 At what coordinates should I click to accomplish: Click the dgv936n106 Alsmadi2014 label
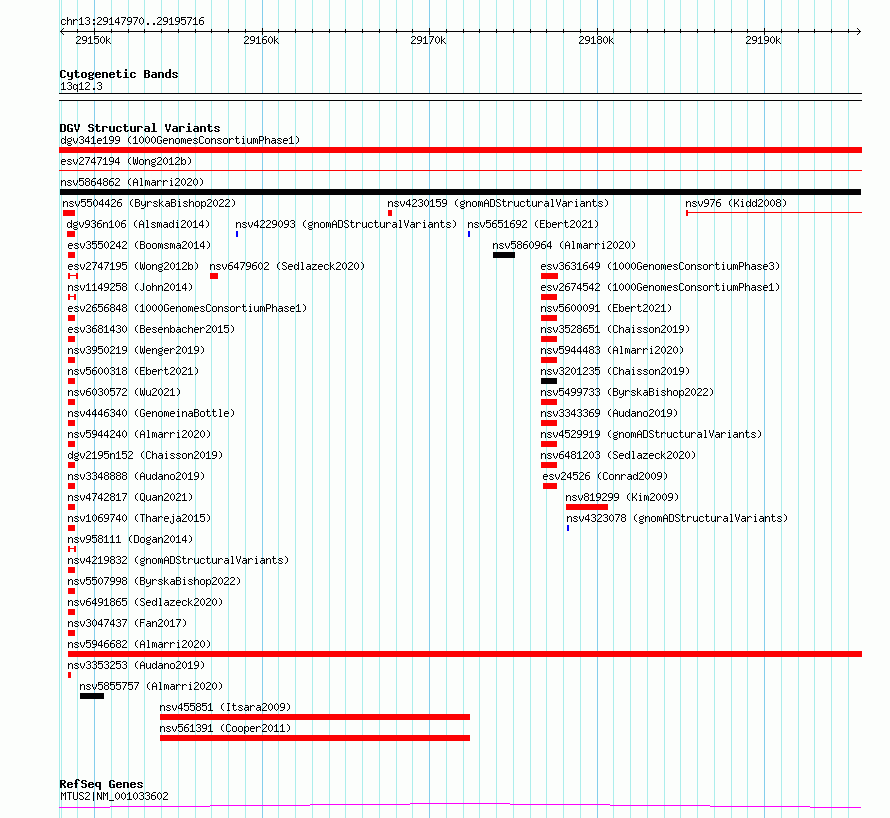point(138,224)
